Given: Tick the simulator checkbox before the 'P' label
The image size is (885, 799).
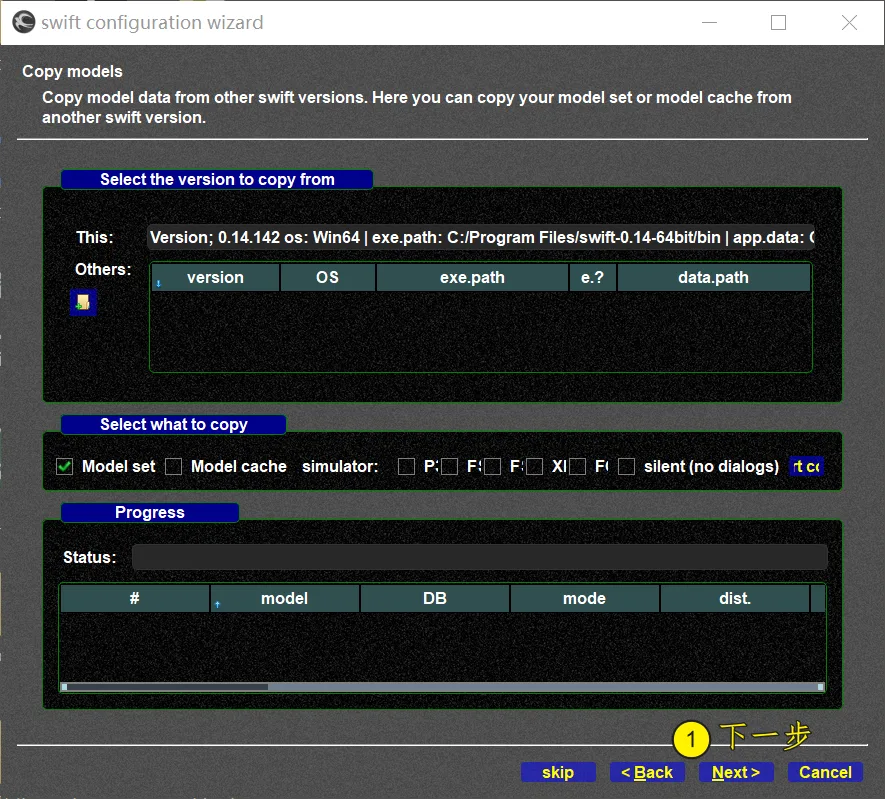Looking at the screenshot, I should coord(406,467).
